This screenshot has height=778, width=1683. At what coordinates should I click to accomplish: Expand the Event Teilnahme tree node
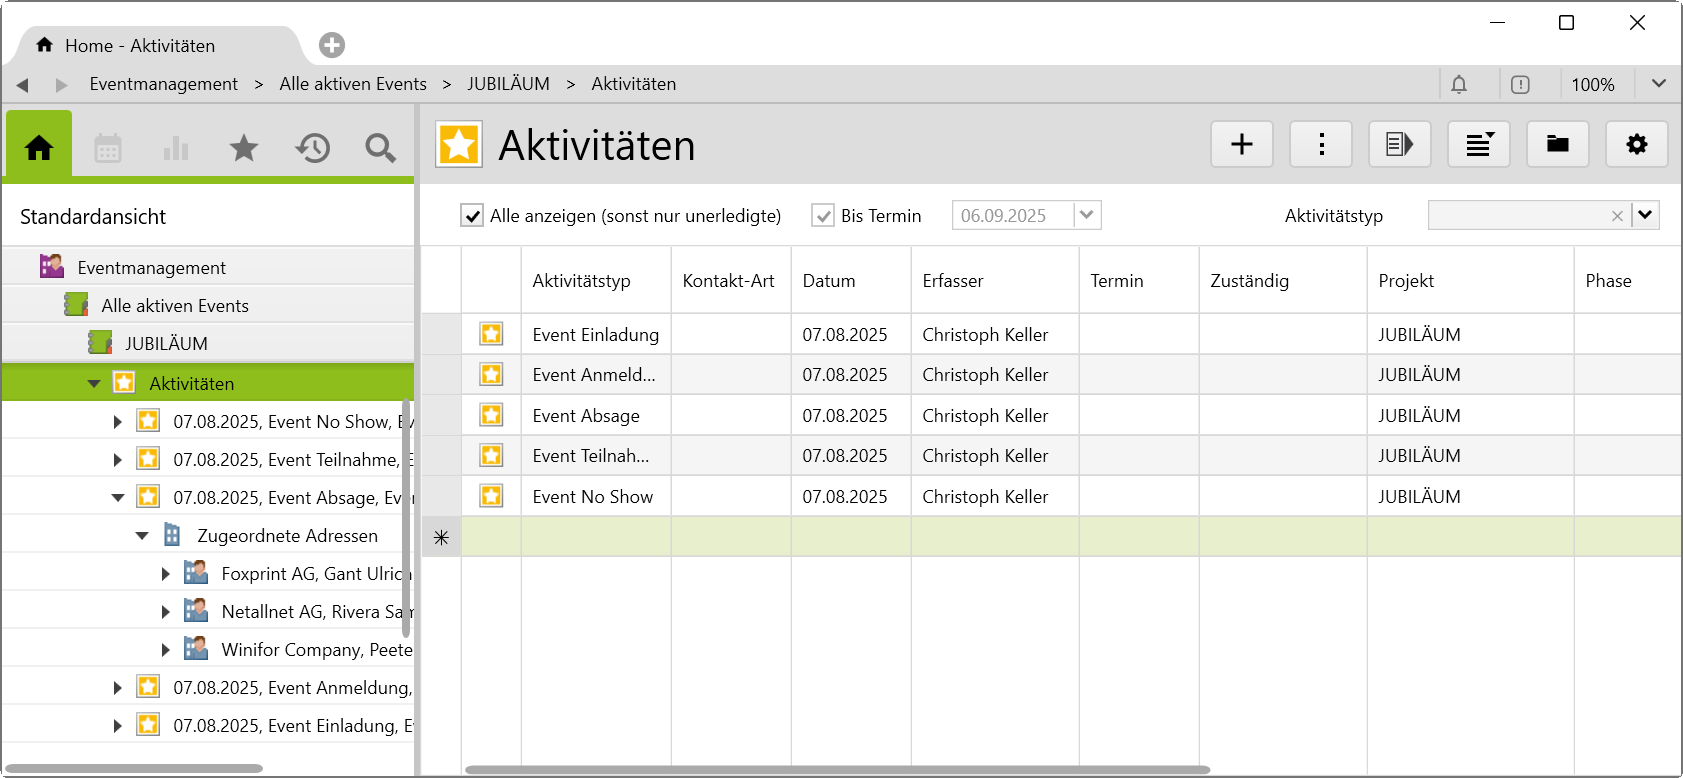(118, 460)
